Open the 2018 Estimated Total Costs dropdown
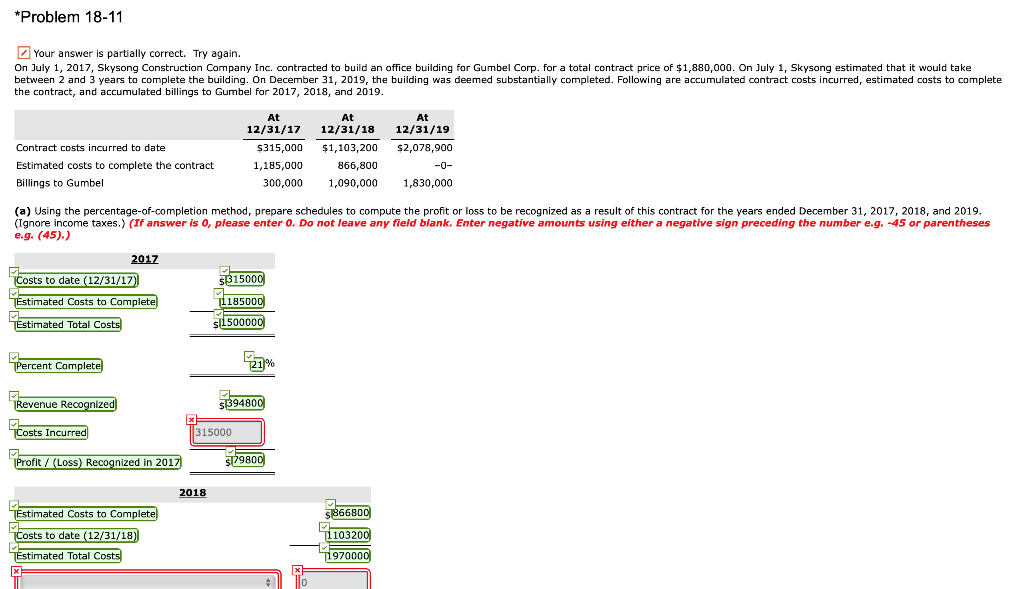The width and height of the screenshot is (1024, 589). (68, 556)
